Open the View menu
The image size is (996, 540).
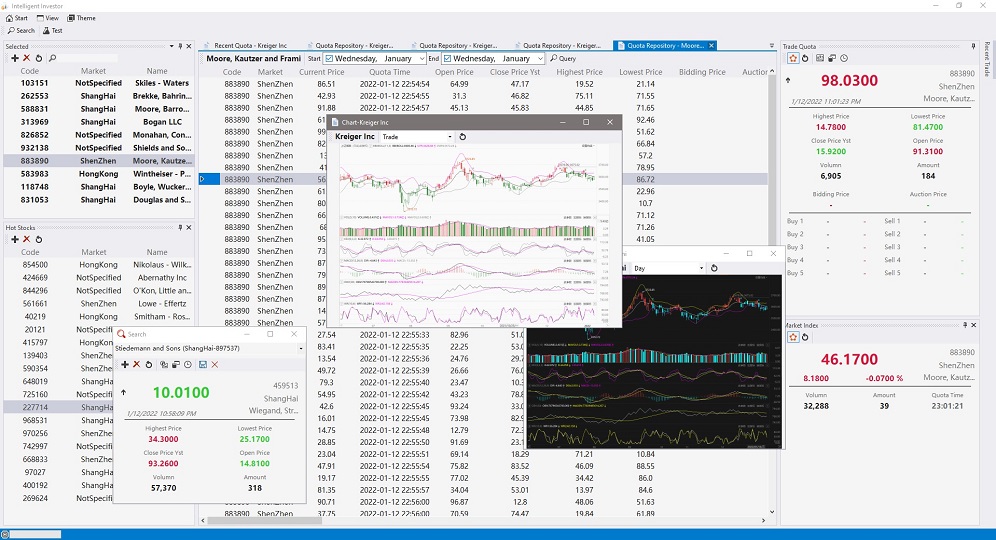(48, 18)
